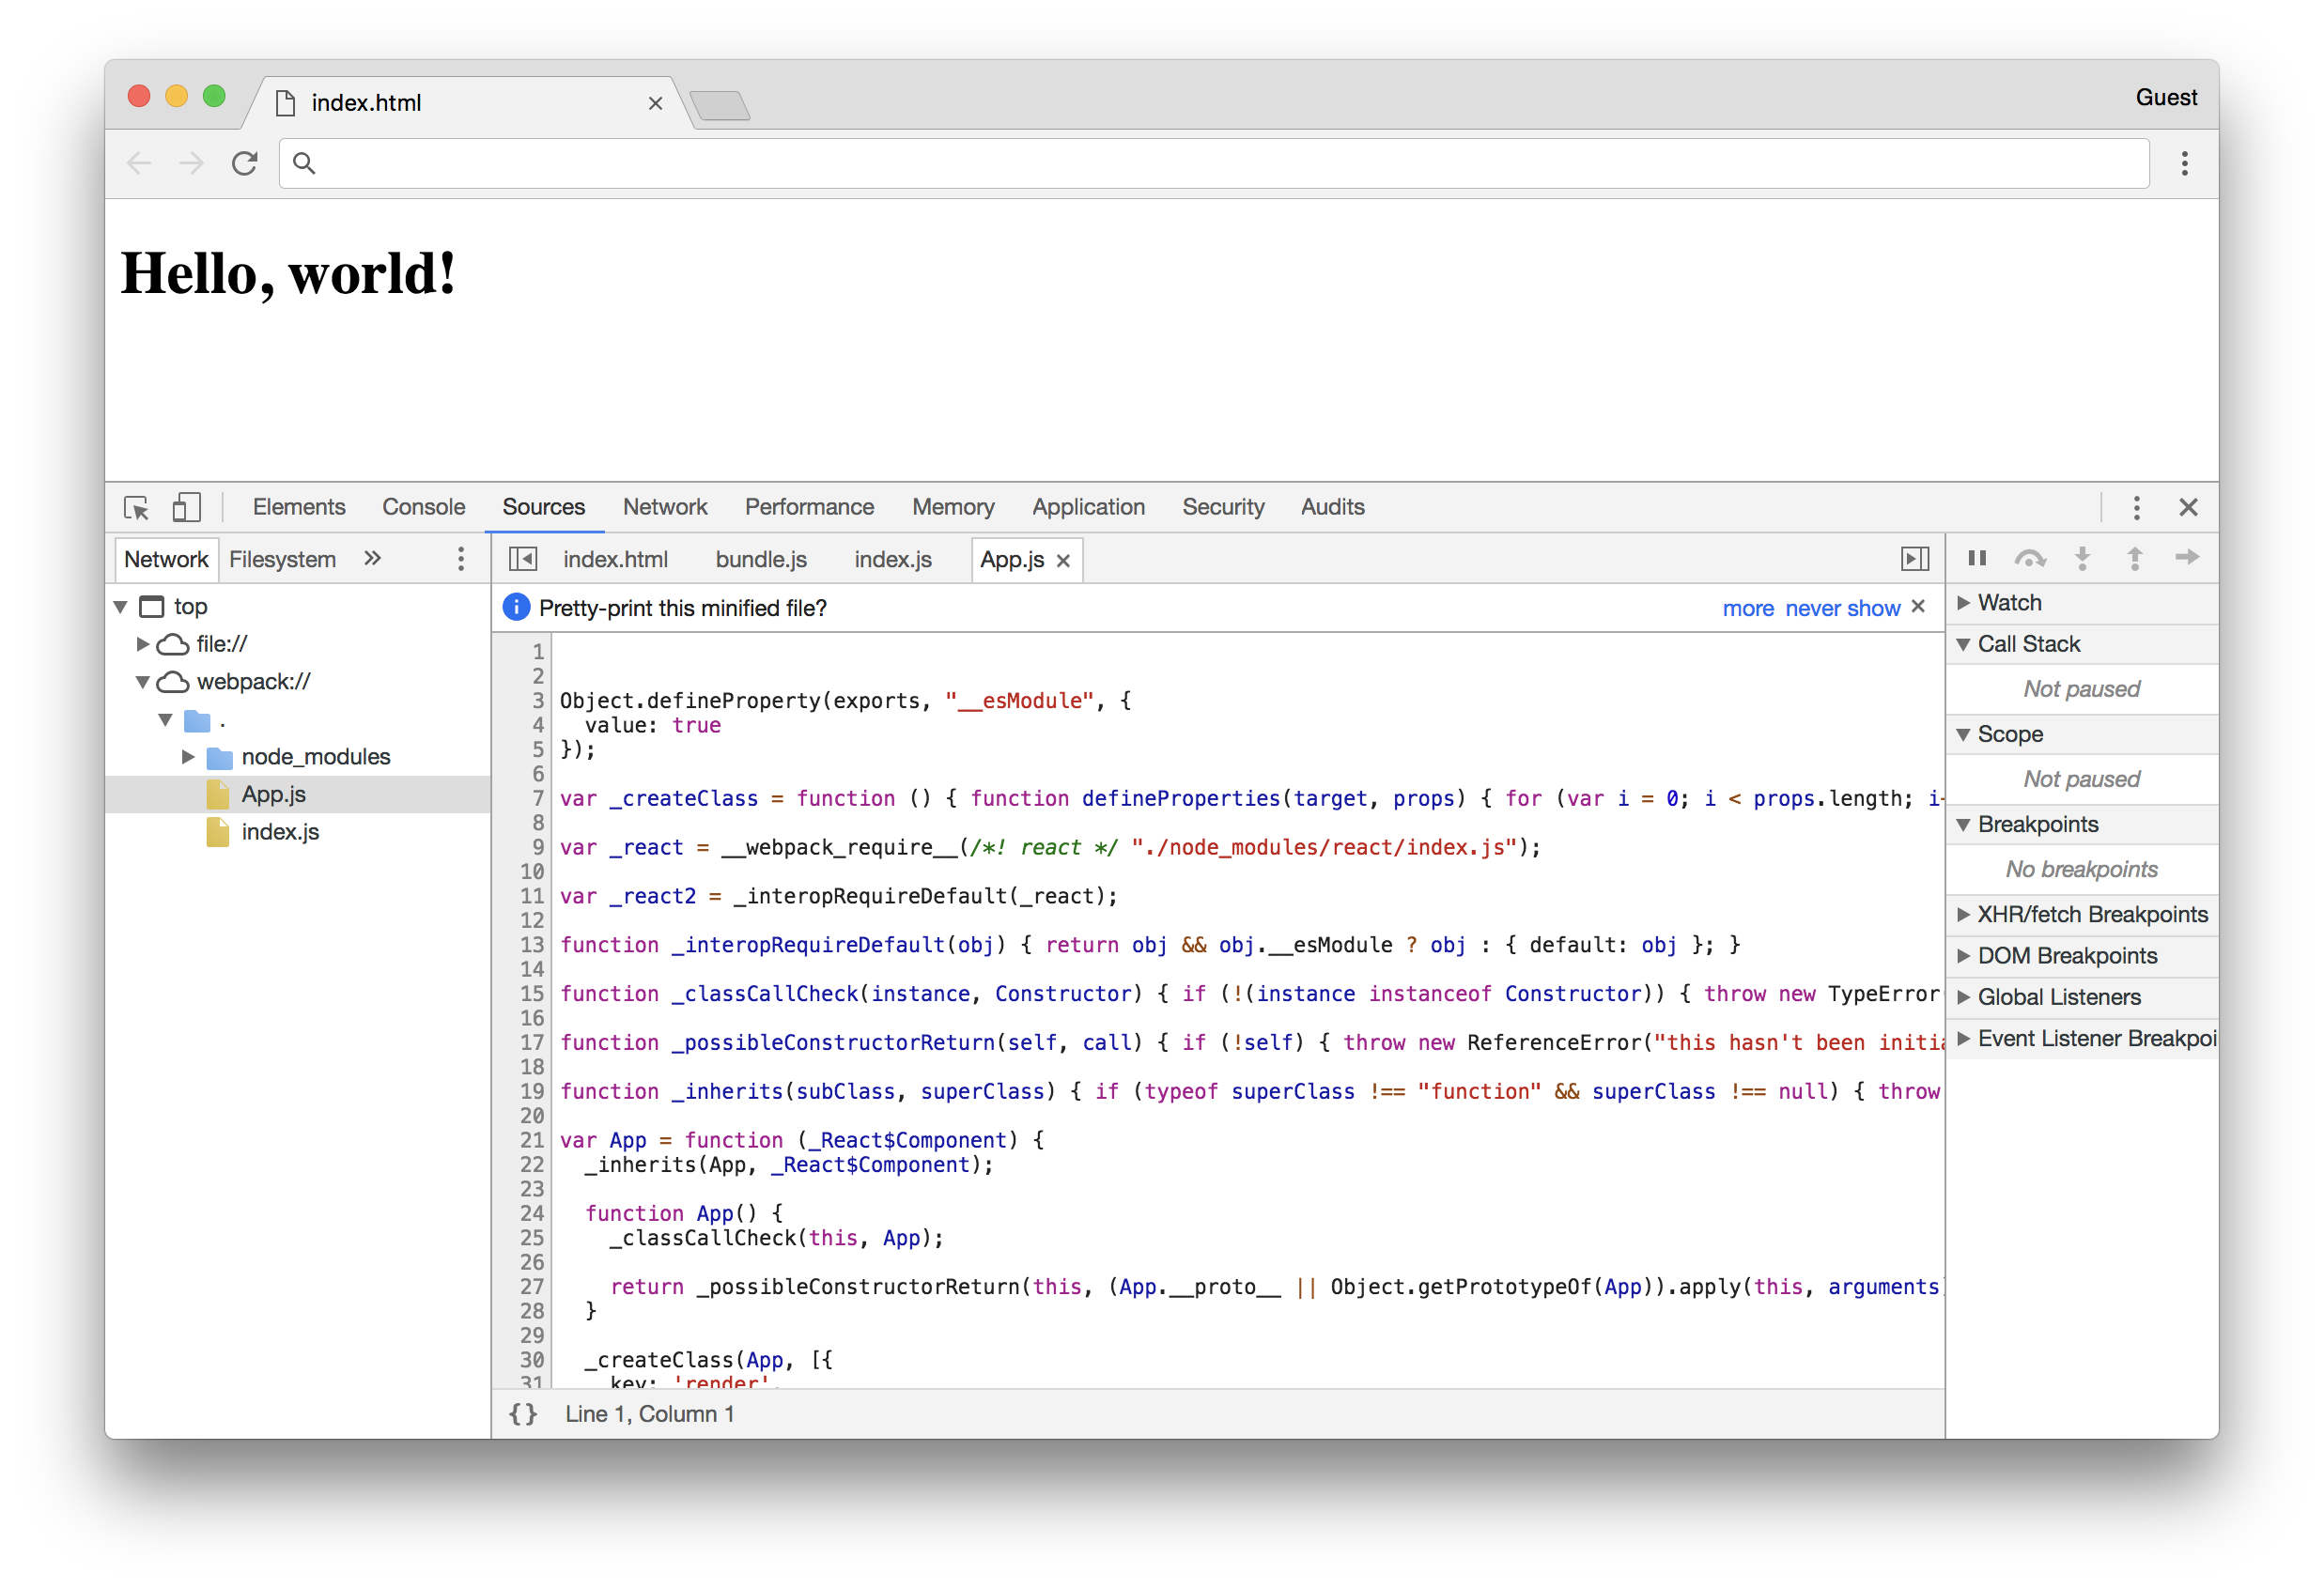Image resolution: width=2324 pixels, height=1589 pixels.
Task: Collapse the Call Stack section
Action: pos(1963,645)
